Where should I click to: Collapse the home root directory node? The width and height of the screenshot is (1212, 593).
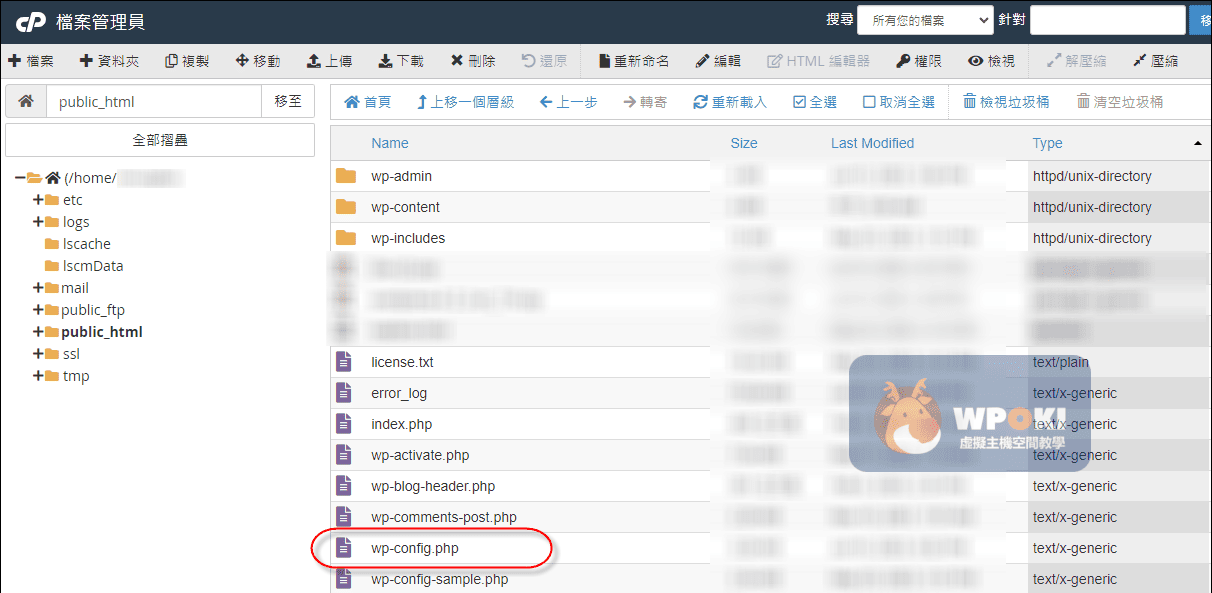(20, 178)
